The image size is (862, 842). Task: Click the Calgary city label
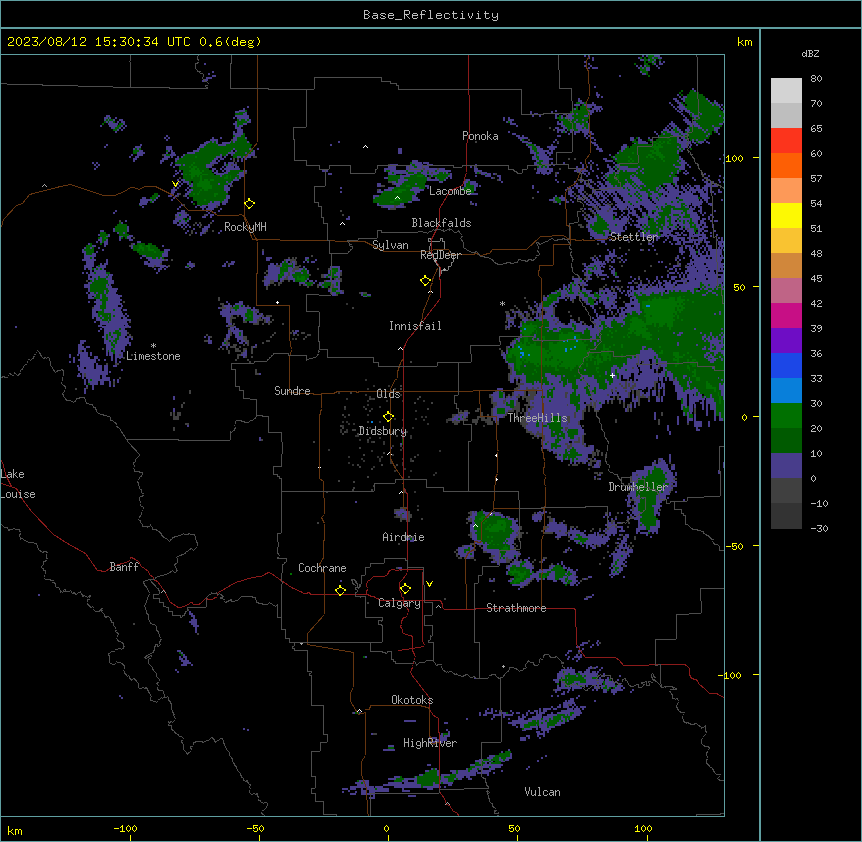(x=399, y=603)
